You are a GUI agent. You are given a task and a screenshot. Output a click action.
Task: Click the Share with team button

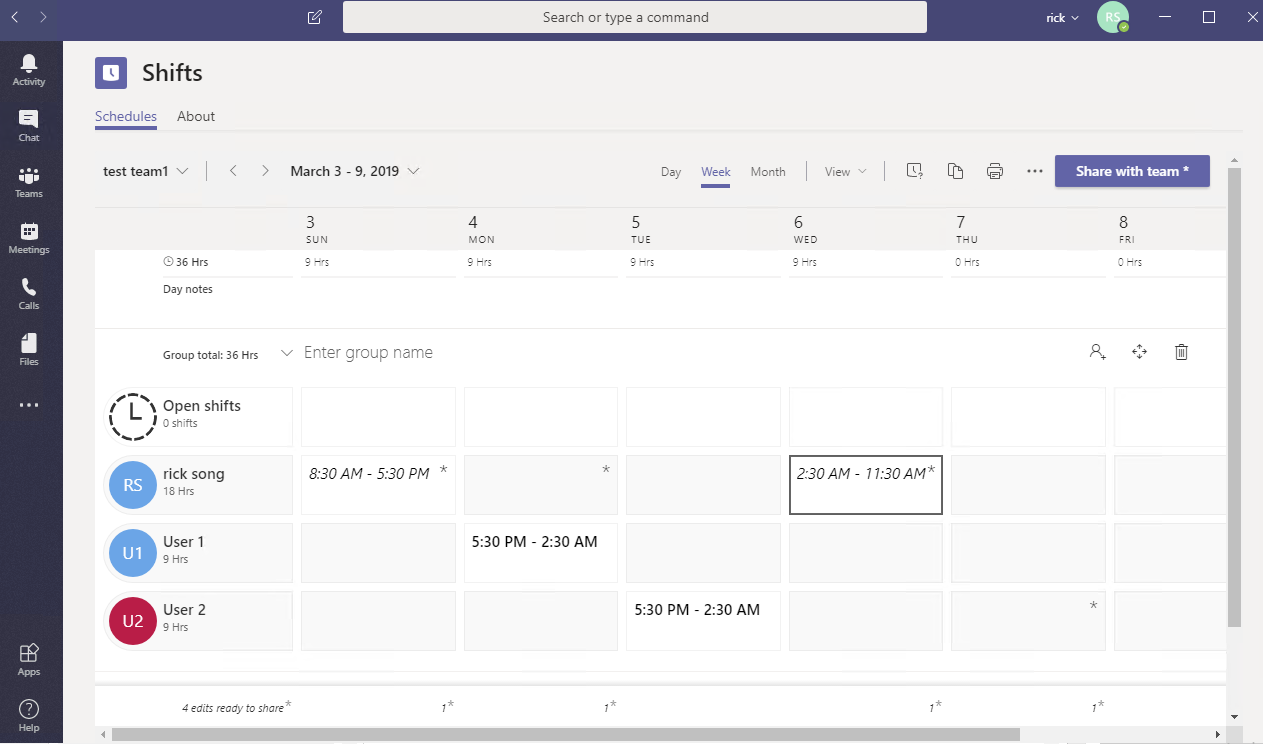(x=1131, y=171)
